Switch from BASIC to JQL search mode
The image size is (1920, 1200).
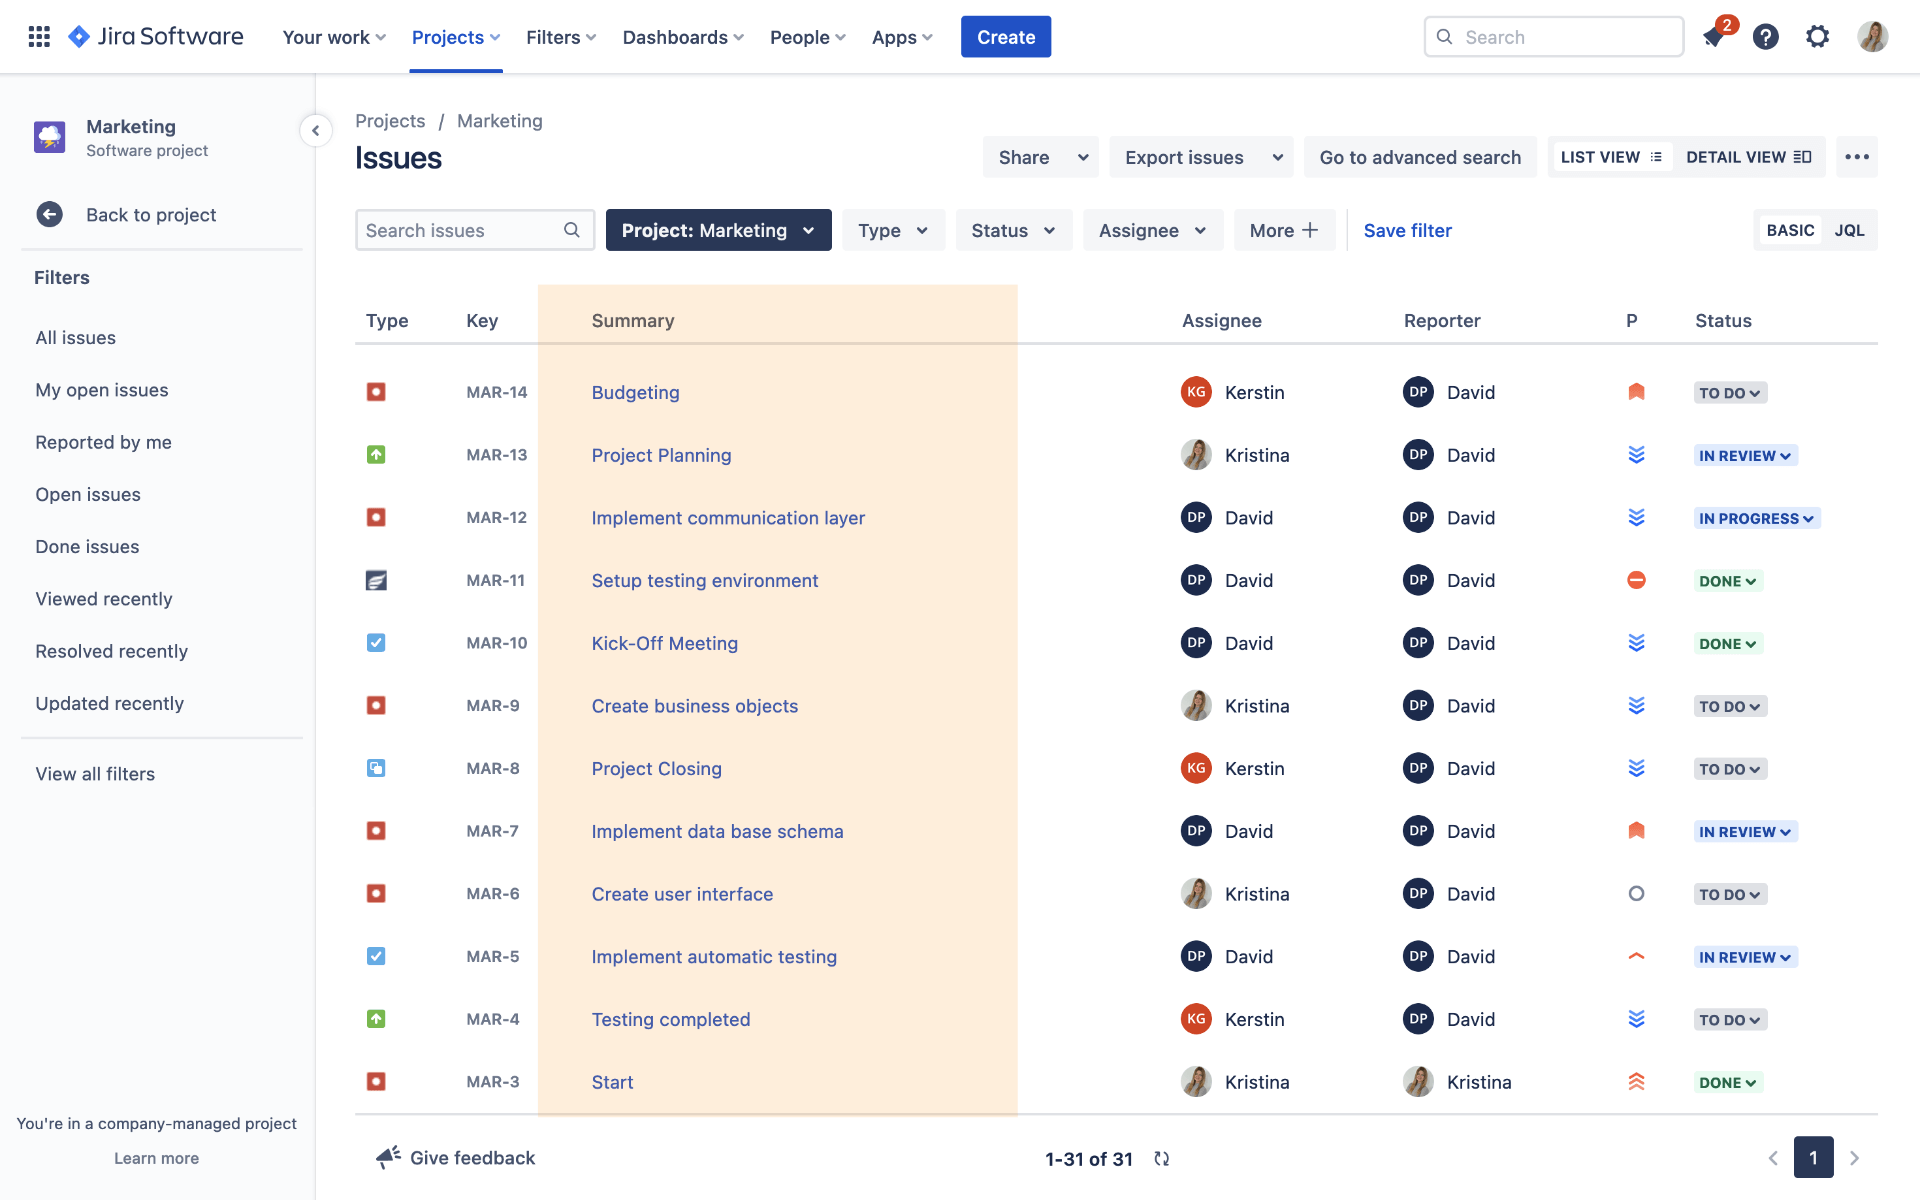[x=1850, y=230]
